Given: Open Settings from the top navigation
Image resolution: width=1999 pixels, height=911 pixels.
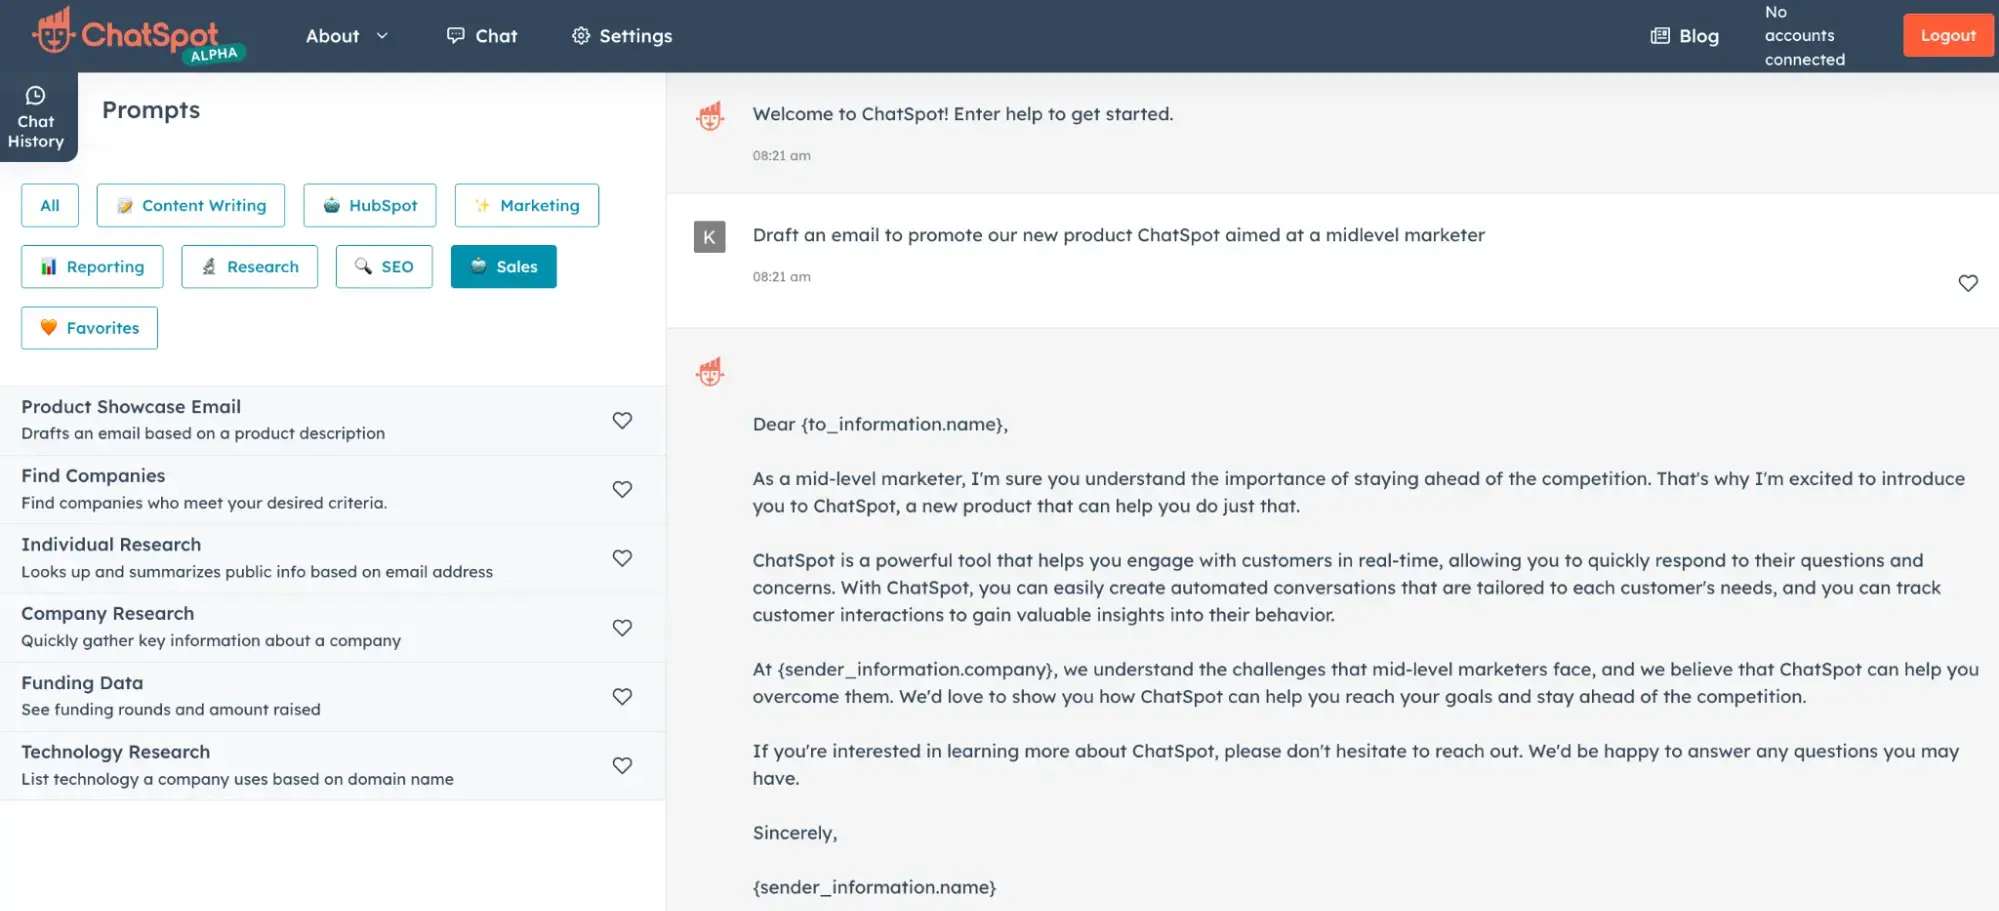Looking at the screenshot, I should click(634, 35).
